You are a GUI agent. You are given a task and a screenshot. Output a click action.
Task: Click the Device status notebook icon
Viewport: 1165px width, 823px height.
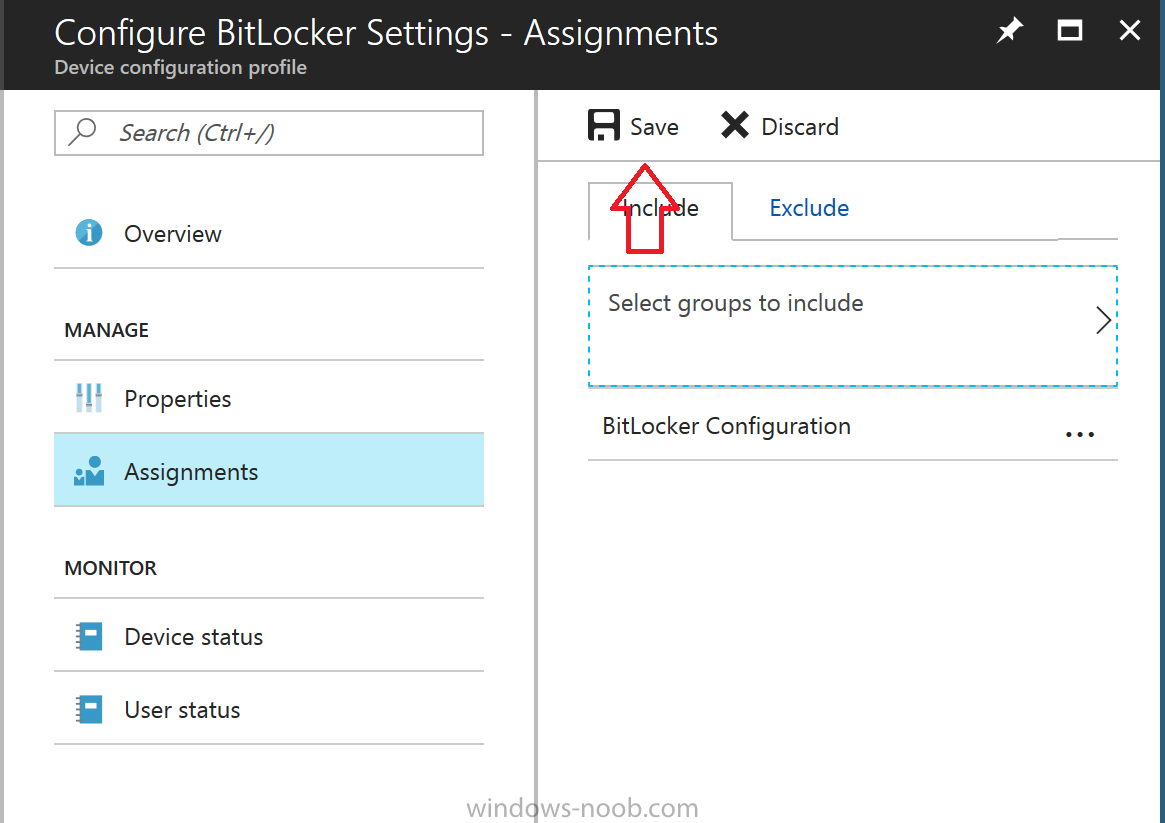click(89, 637)
